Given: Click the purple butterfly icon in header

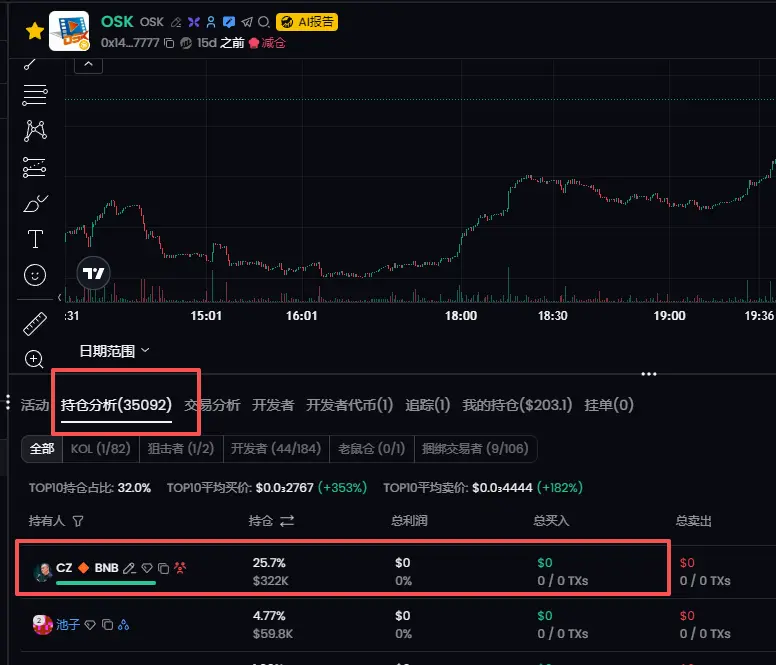Looking at the screenshot, I should tap(194, 22).
